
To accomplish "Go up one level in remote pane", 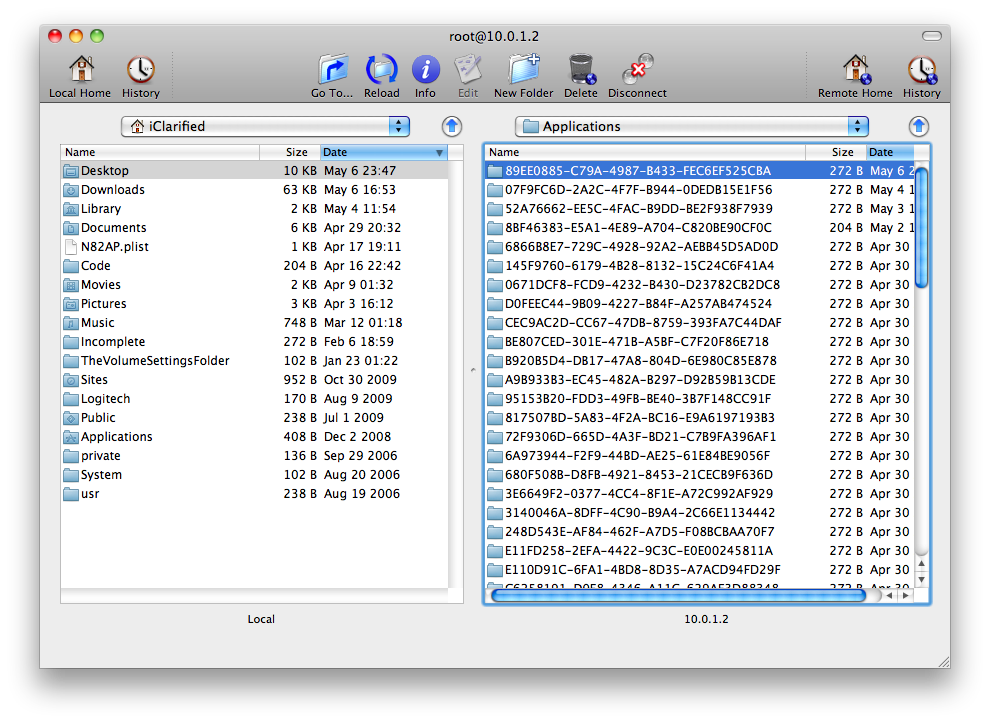I will 919,126.
